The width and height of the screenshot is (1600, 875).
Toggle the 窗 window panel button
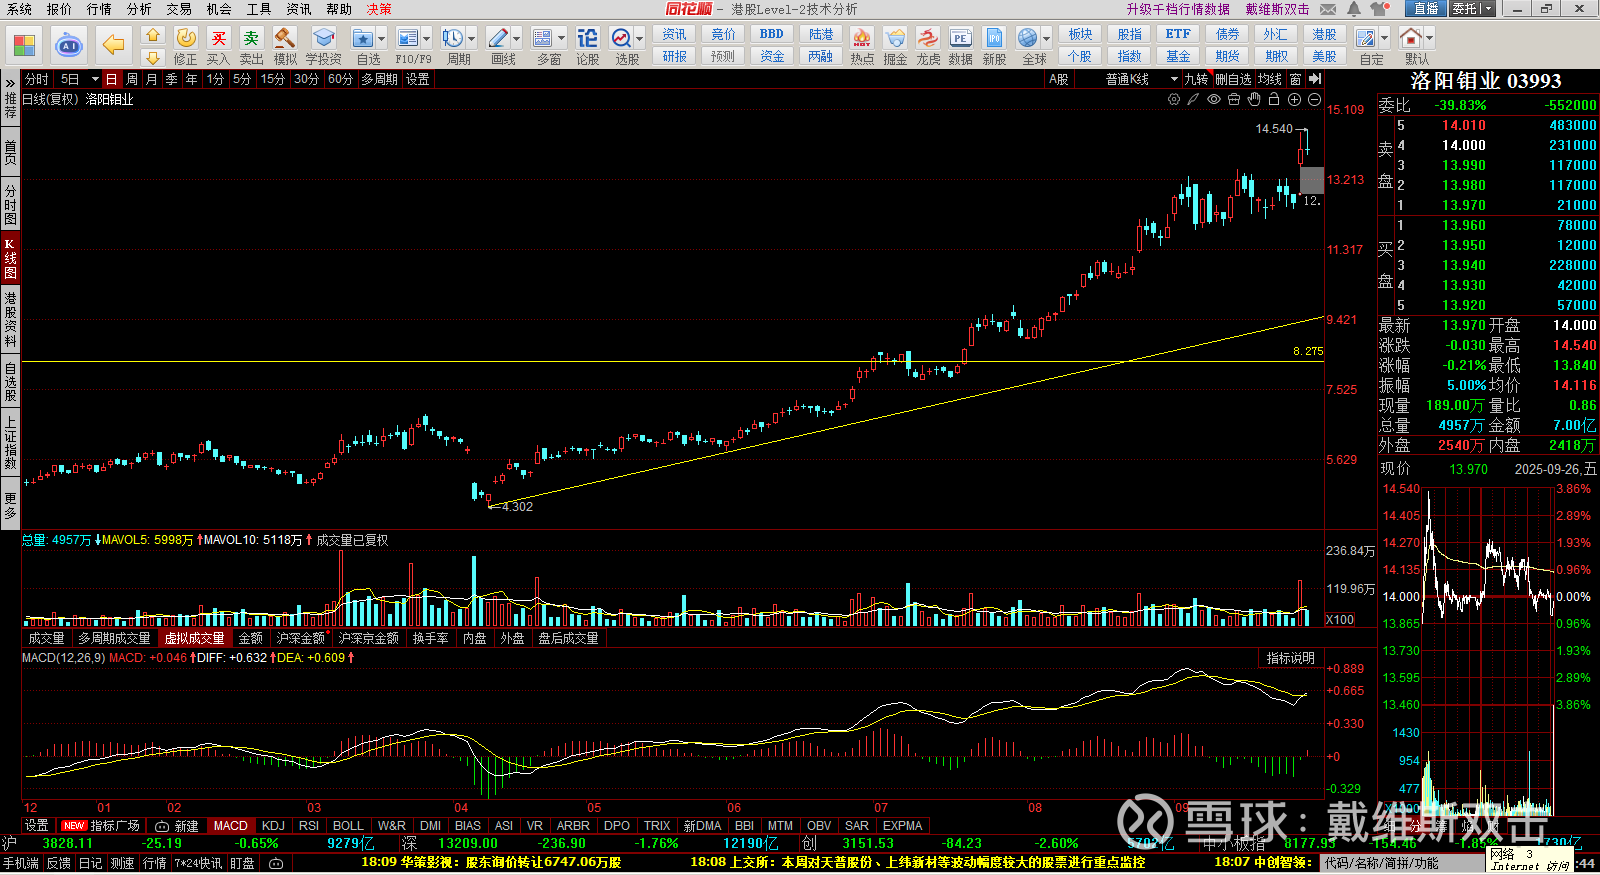[1296, 79]
